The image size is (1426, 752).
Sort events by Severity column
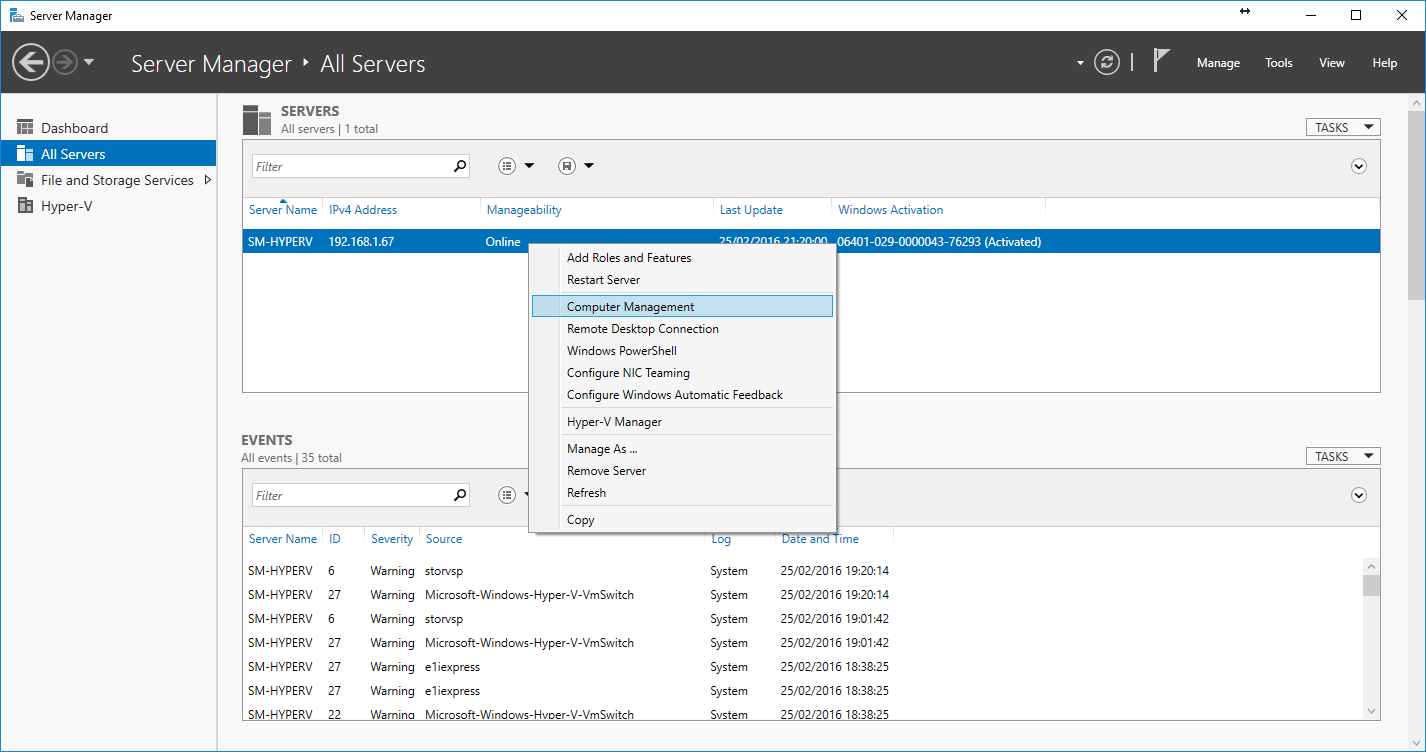pyautogui.click(x=392, y=539)
